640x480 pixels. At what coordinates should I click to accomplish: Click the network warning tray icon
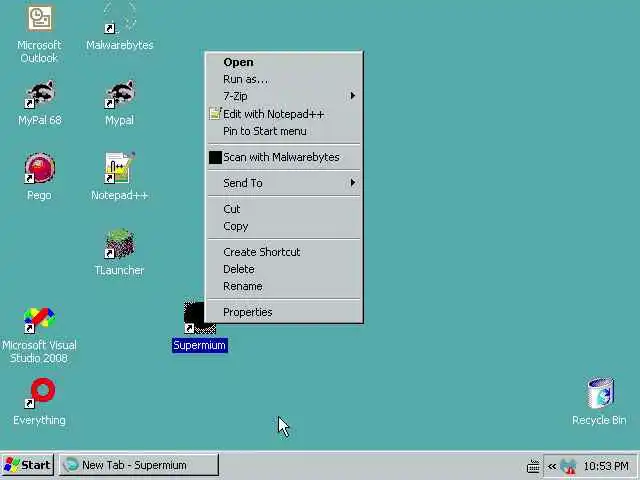[x=568, y=466]
